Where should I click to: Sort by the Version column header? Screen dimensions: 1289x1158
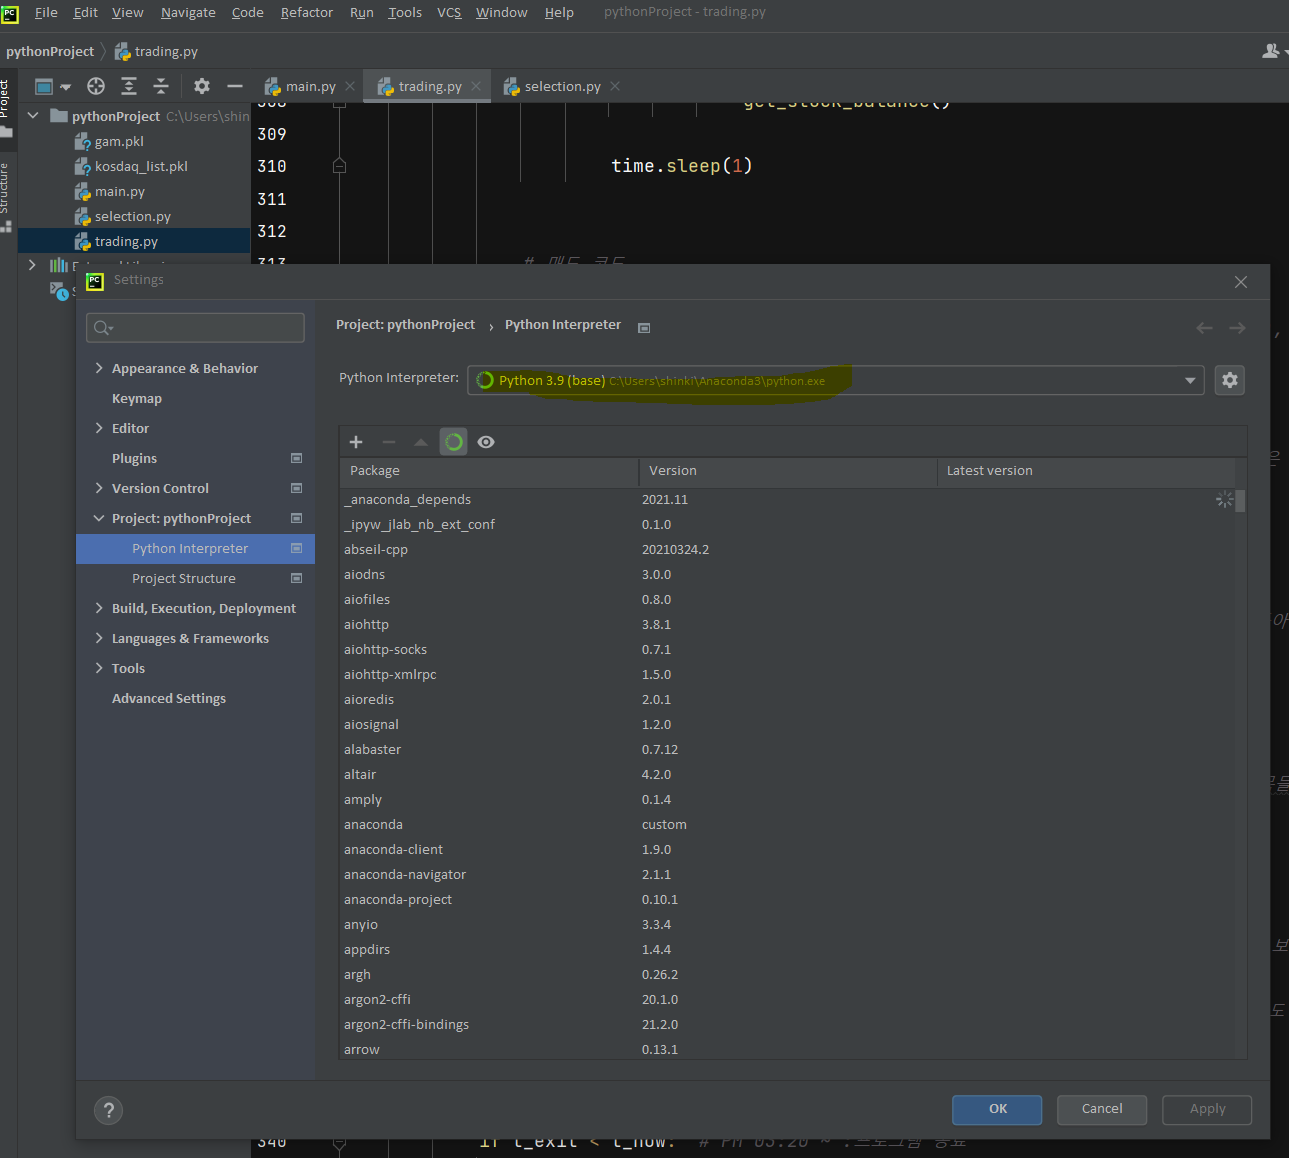[x=788, y=471]
